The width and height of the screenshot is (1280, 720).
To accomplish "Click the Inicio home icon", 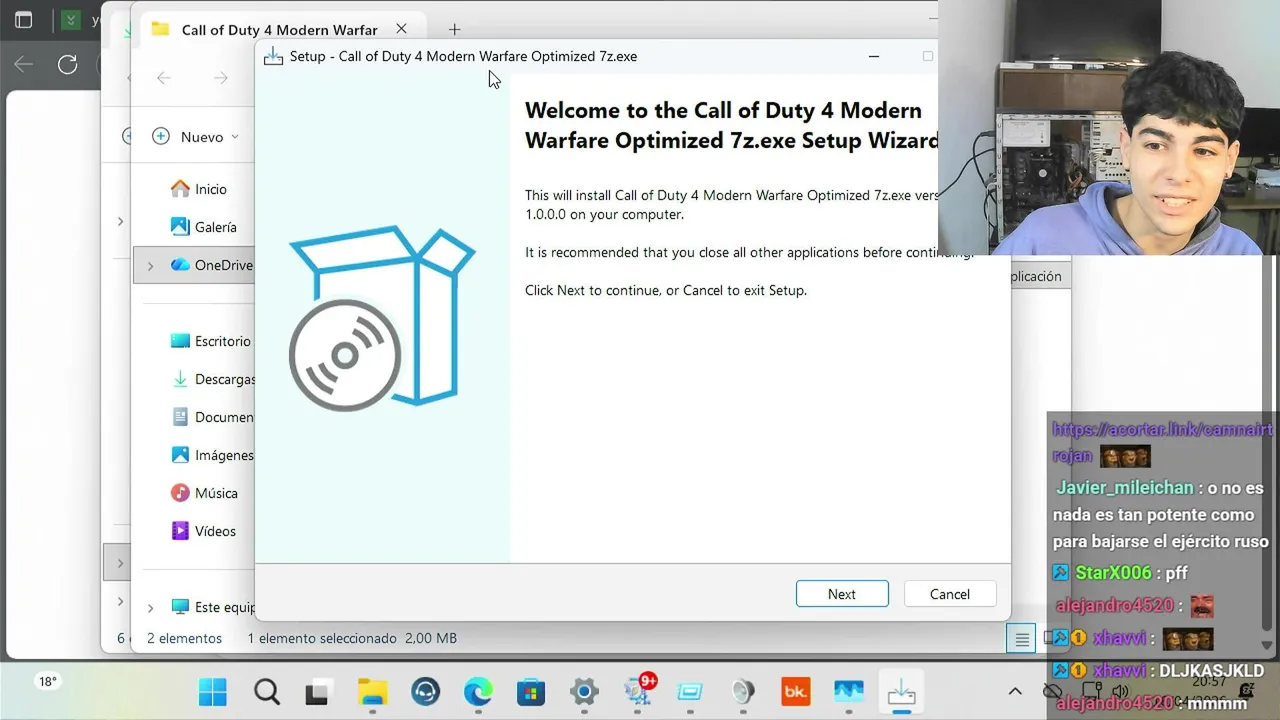I will point(180,188).
